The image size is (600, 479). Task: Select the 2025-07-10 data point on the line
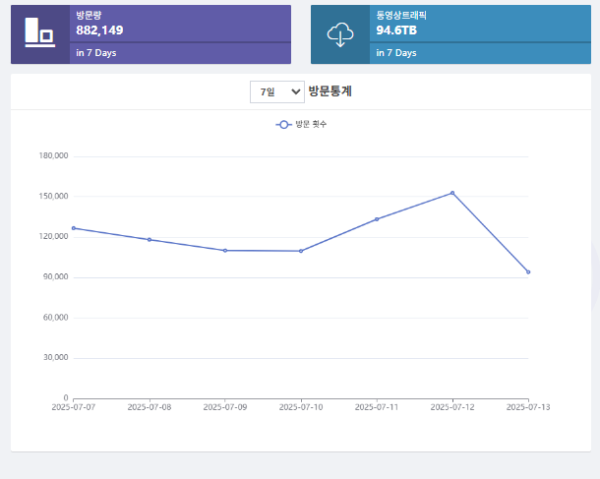[301, 251]
